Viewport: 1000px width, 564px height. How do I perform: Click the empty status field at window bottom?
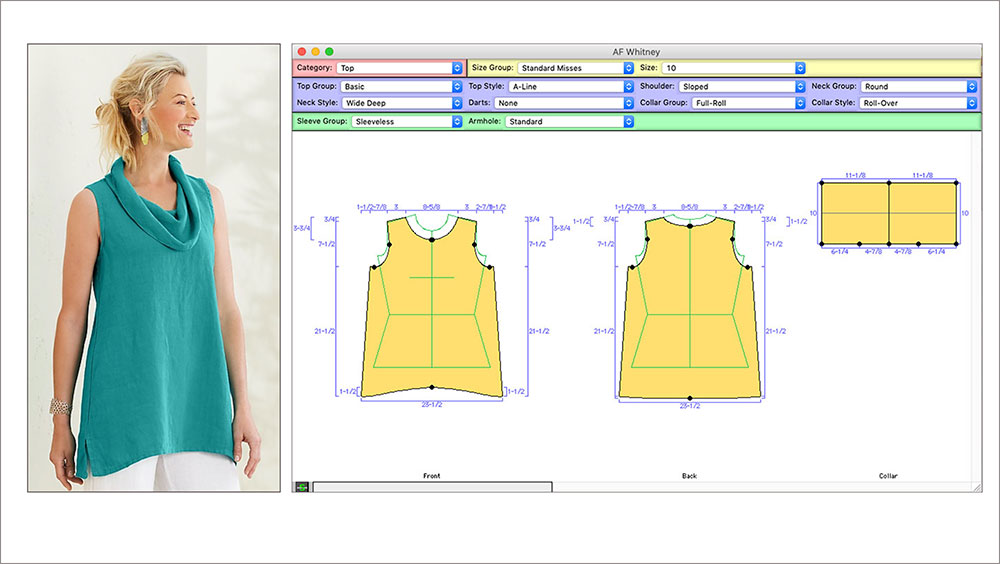pyautogui.click(x=432, y=487)
